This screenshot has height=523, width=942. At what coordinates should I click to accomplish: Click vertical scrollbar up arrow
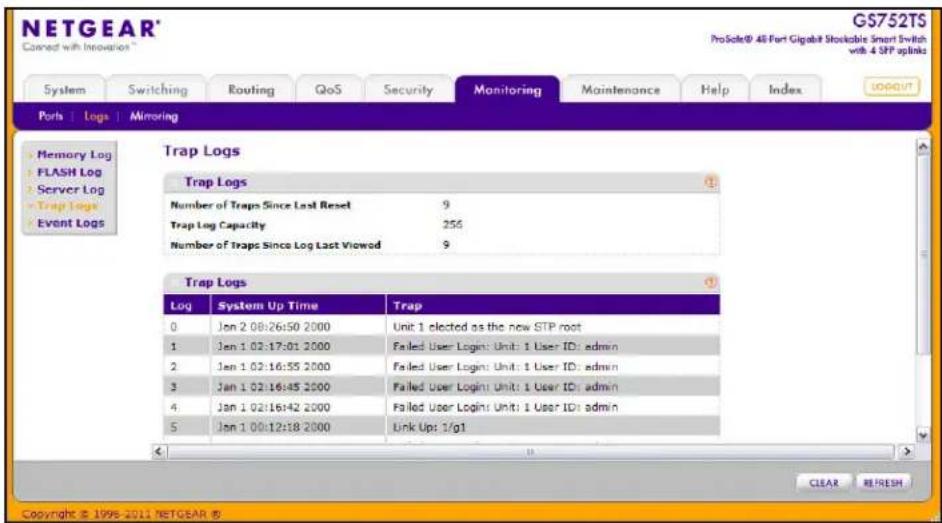pos(923,147)
